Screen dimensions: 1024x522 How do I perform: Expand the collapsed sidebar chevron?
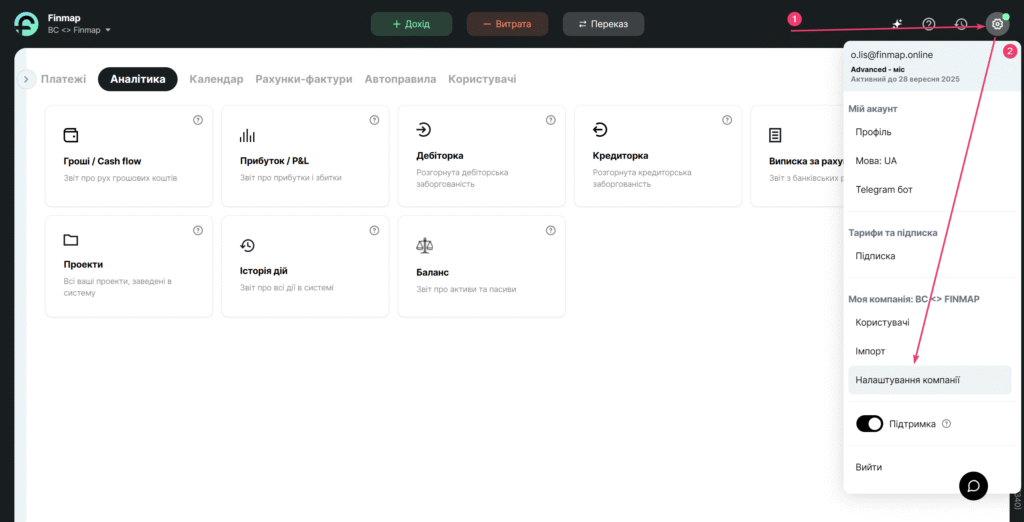tap(27, 79)
